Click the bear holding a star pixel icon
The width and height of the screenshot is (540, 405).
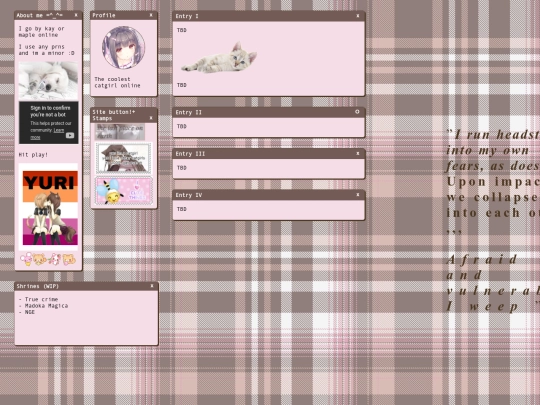click(x=40, y=259)
